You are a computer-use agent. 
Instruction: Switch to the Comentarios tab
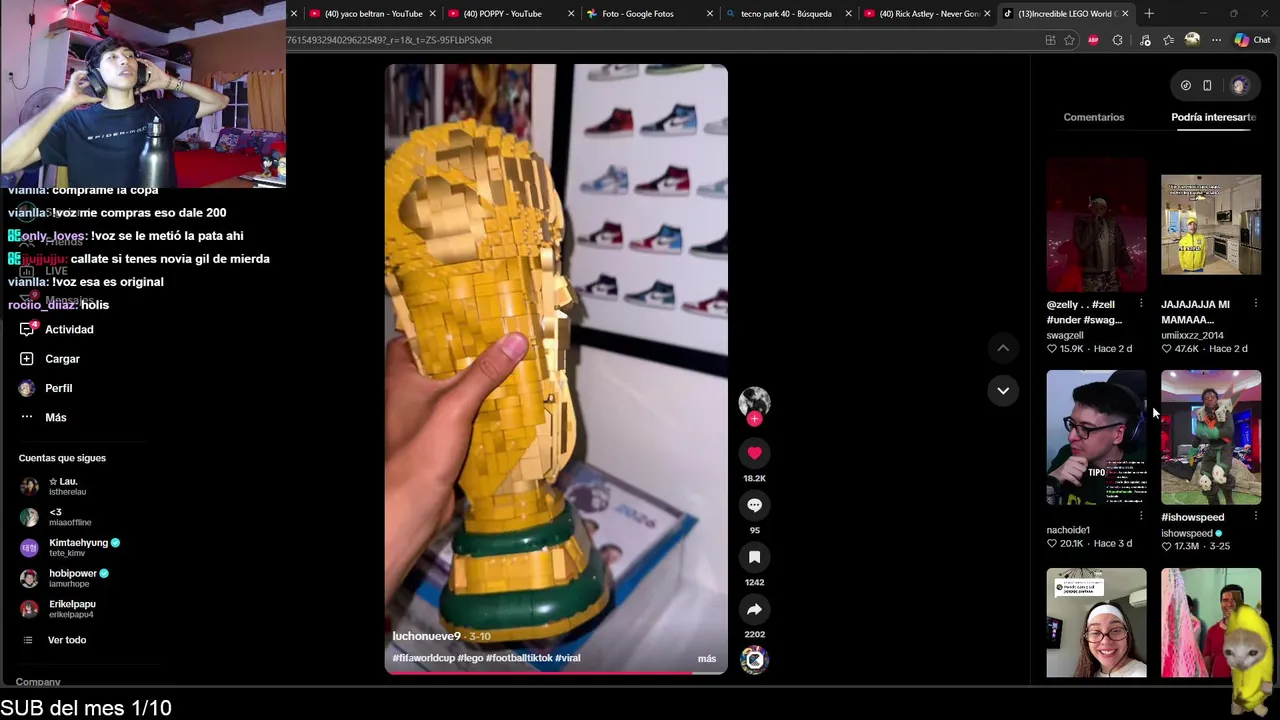pyautogui.click(x=1094, y=117)
